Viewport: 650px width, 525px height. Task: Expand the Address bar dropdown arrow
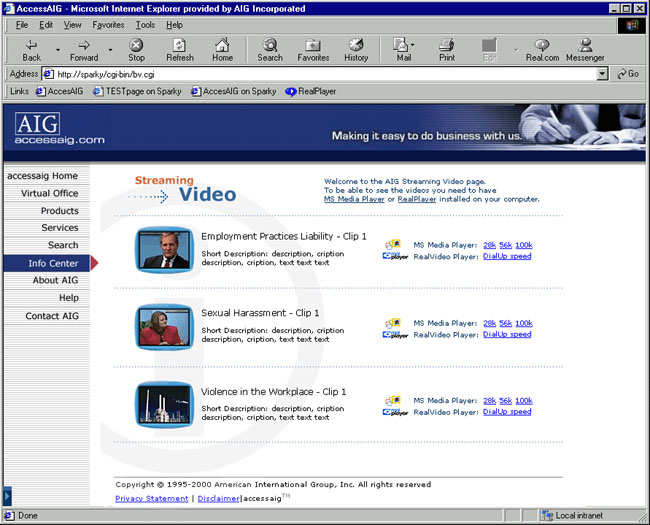(601, 74)
